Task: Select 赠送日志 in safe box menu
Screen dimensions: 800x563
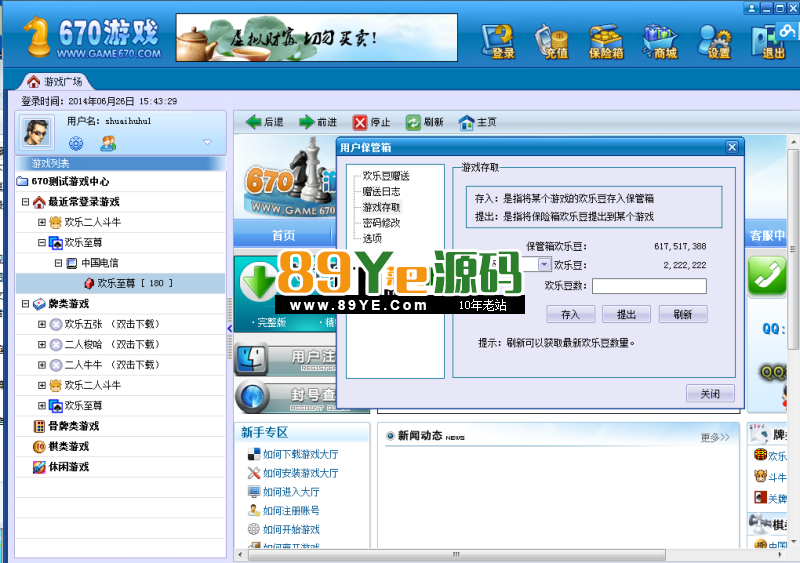Action: pos(381,191)
